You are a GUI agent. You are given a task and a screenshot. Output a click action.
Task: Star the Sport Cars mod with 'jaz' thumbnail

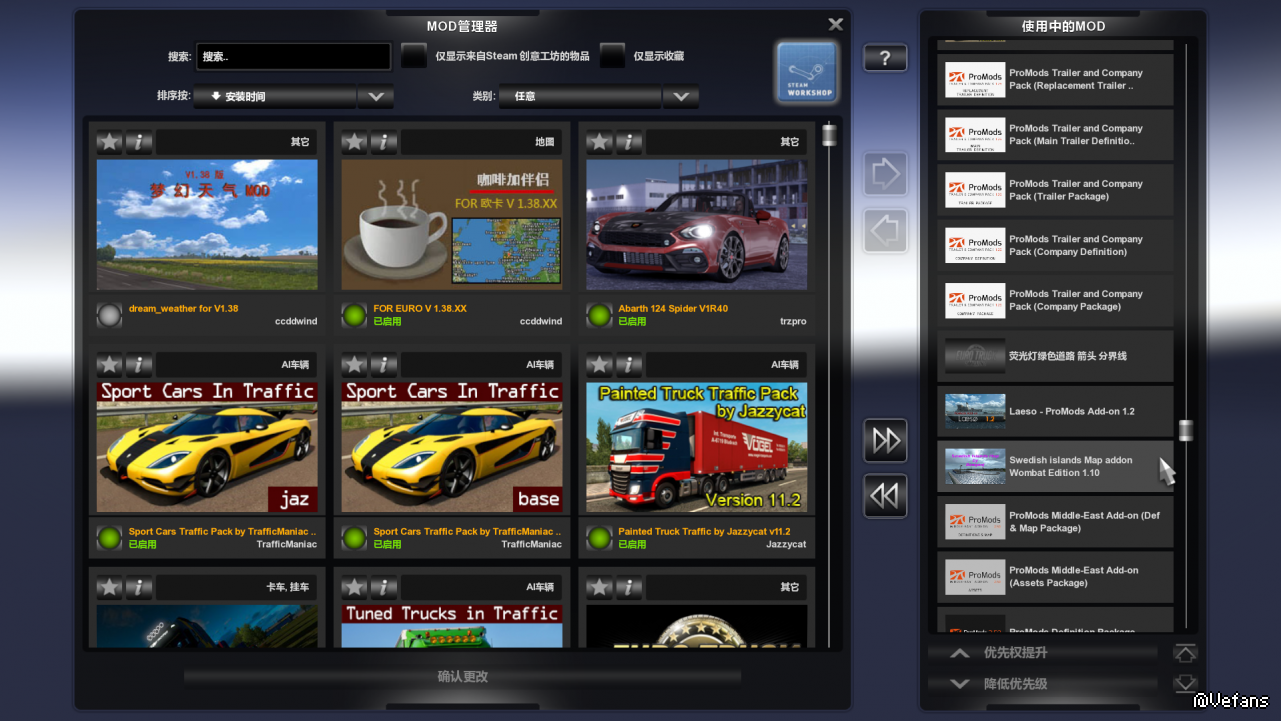[110, 365]
